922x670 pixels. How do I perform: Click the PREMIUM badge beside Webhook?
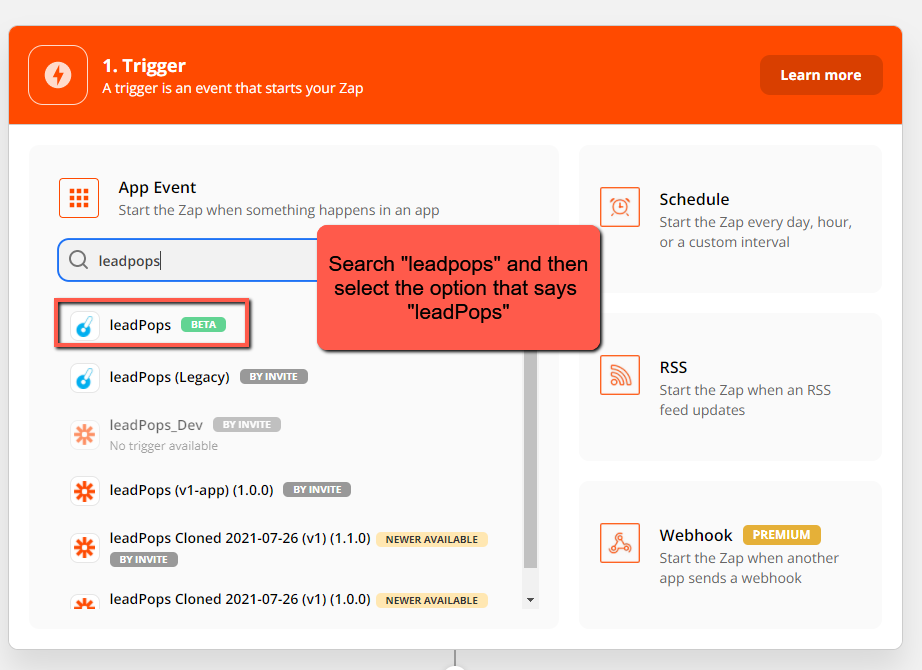(781, 535)
